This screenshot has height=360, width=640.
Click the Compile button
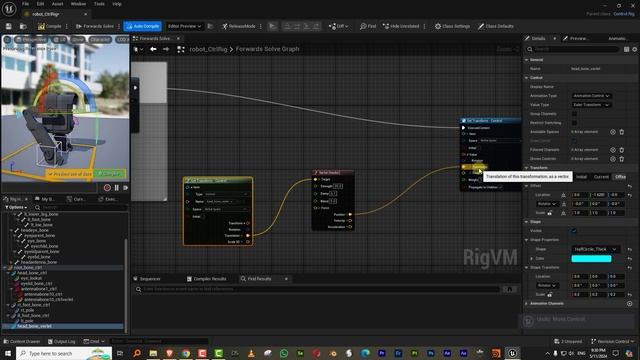pyautogui.click(x=50, y=26)
